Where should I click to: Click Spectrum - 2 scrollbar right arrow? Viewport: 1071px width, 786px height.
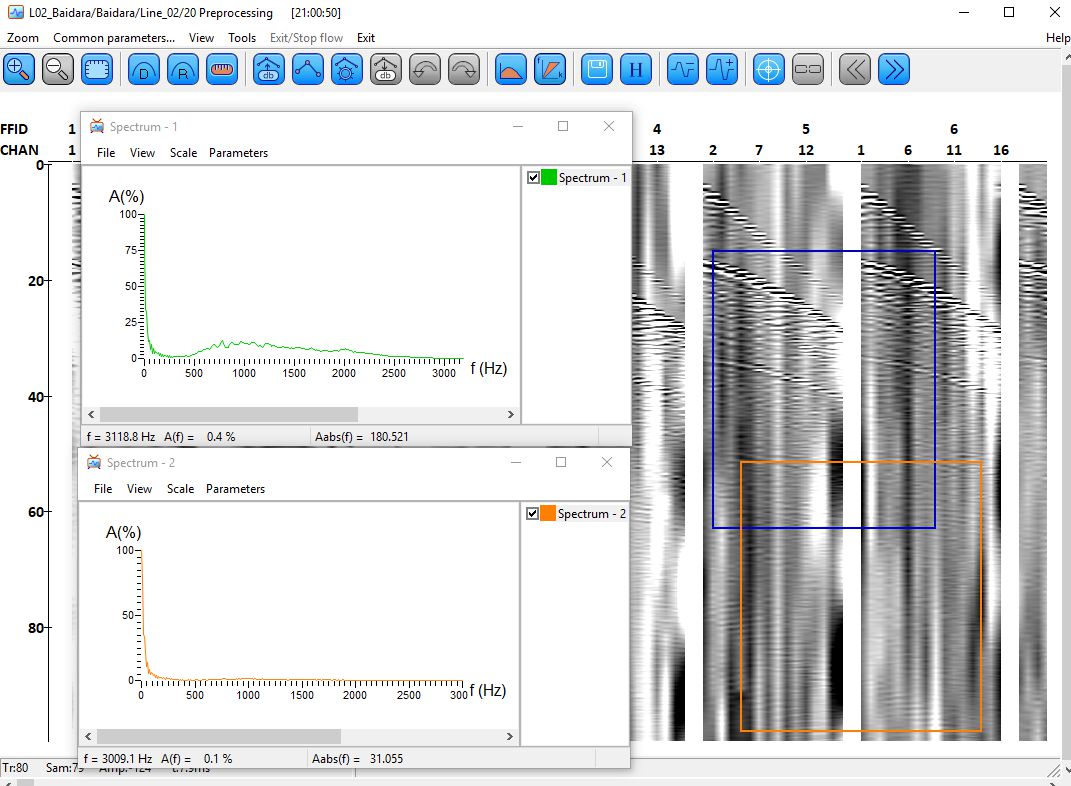pyautogui.click(x=510, y=737)
